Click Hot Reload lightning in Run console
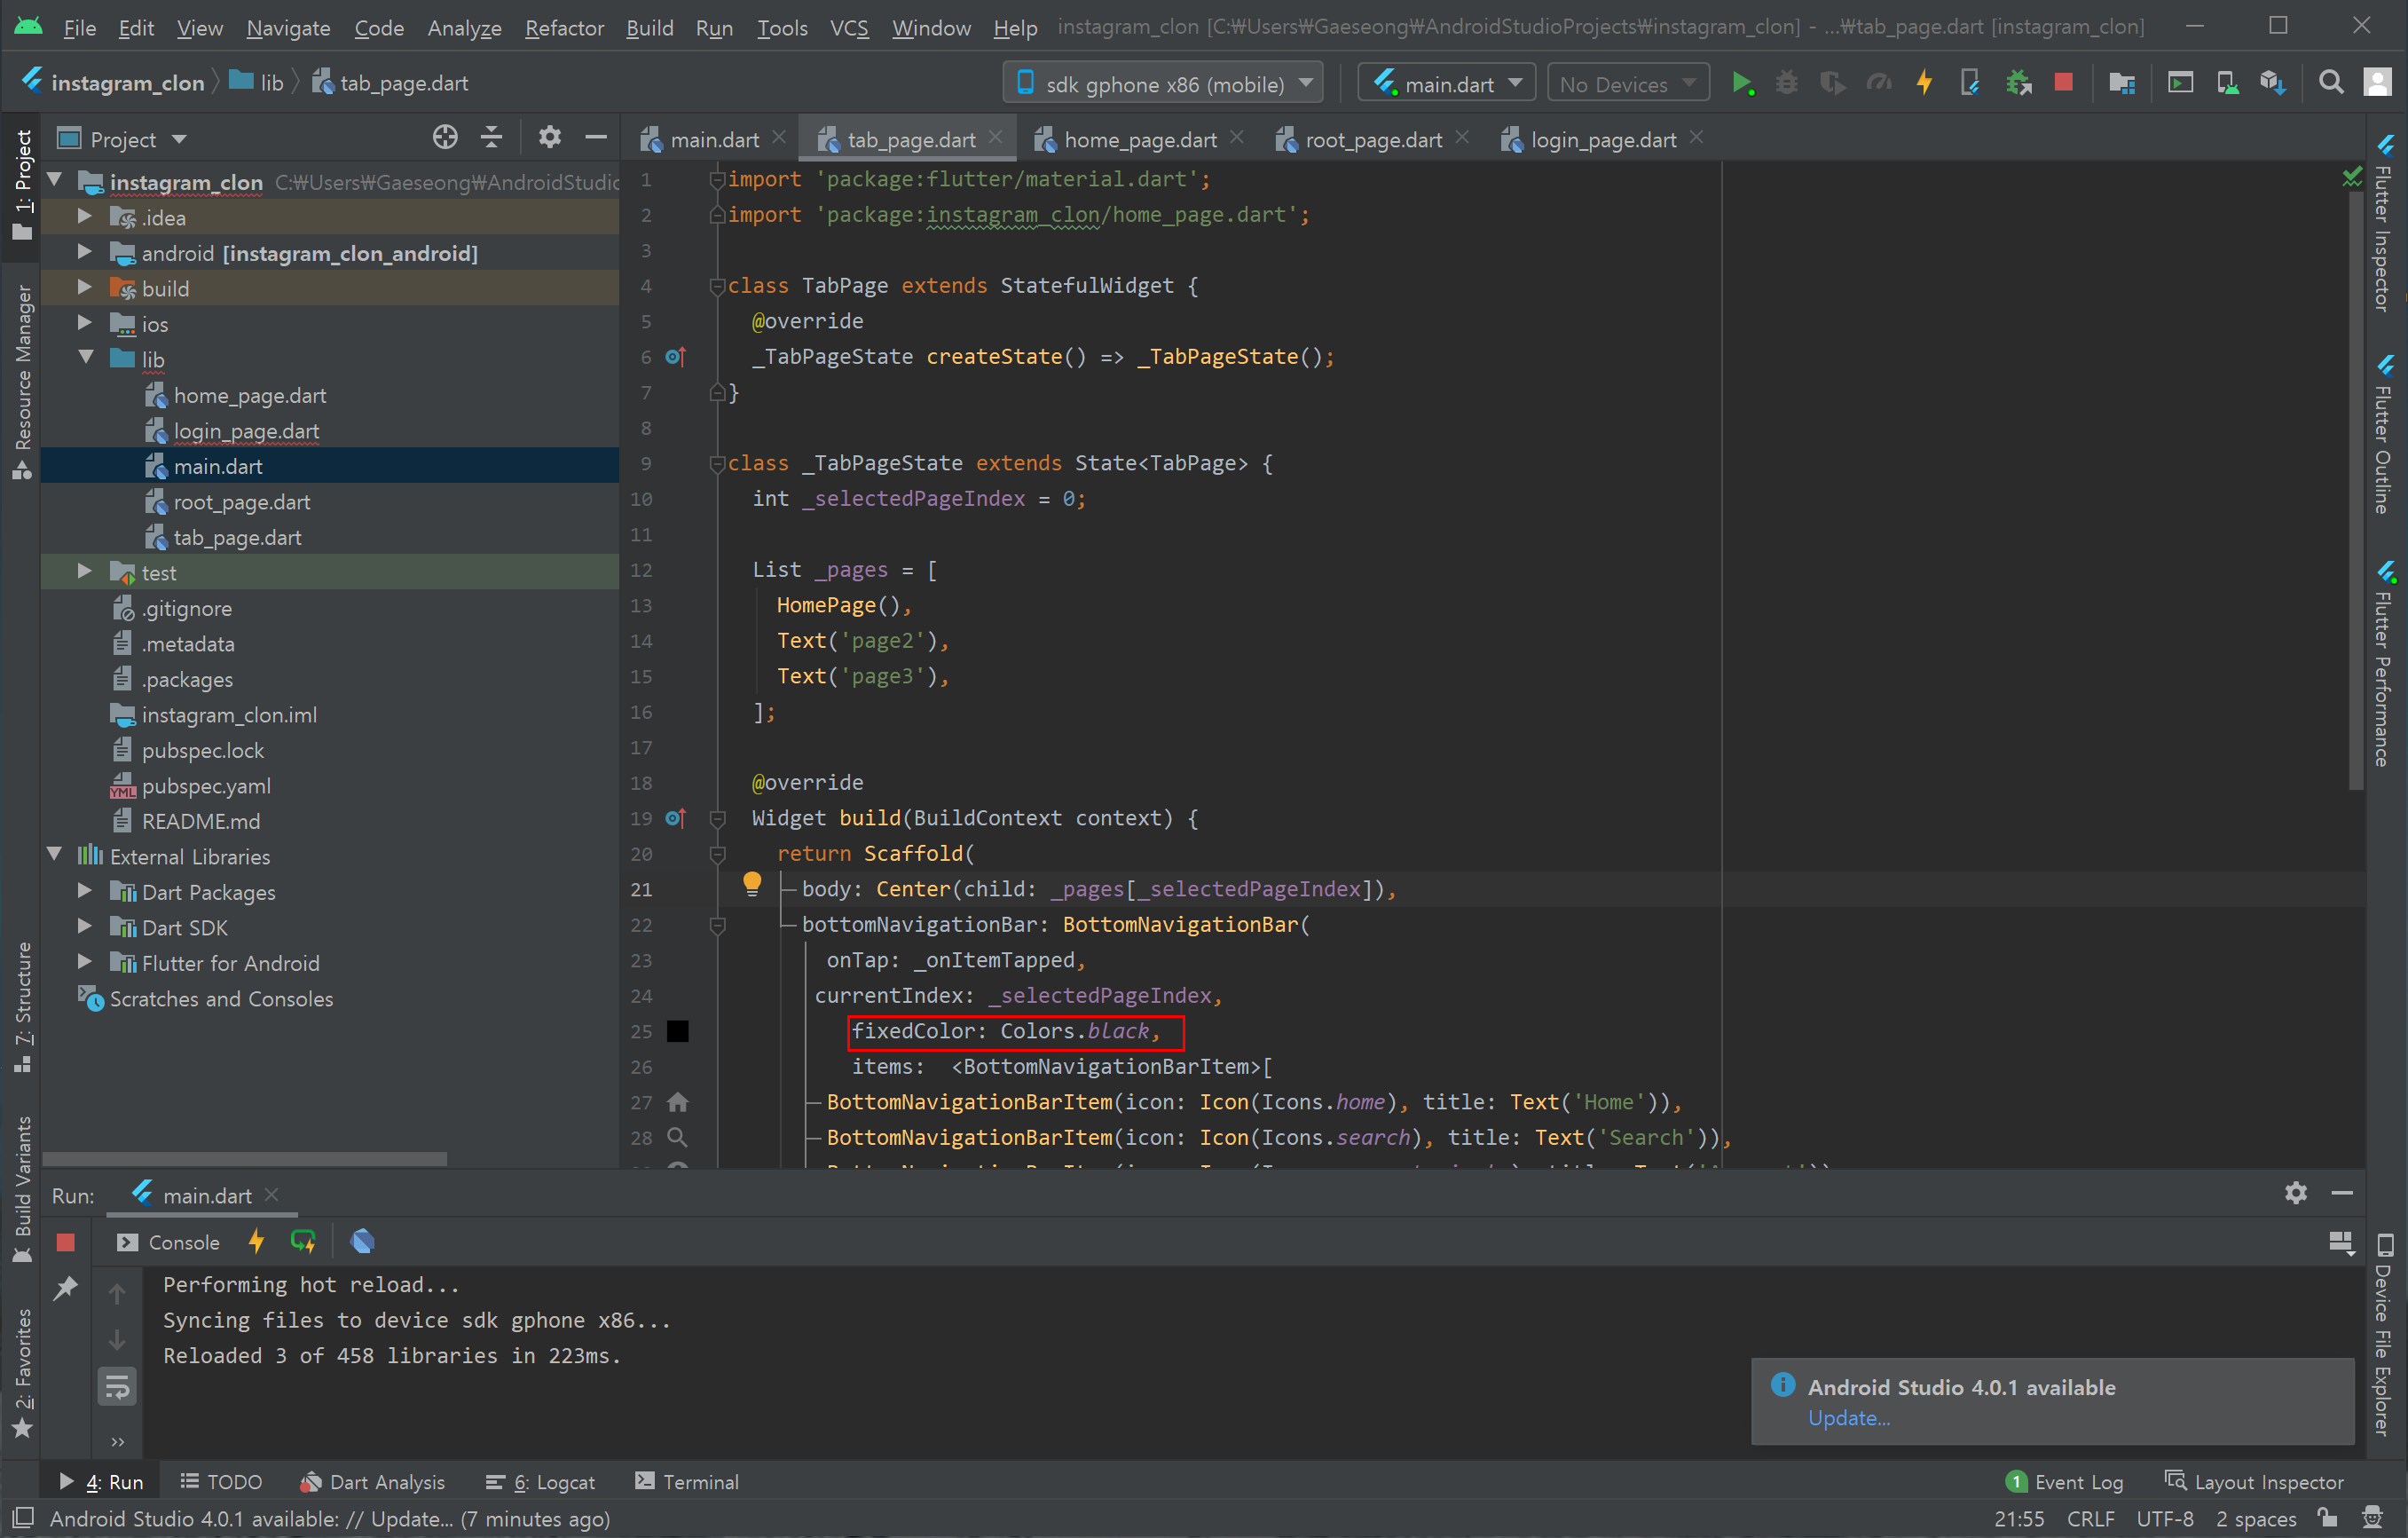Image resolution: width=2408 pixels, height=1538 pixels. pyautogui.click(x=256, y=1241)
